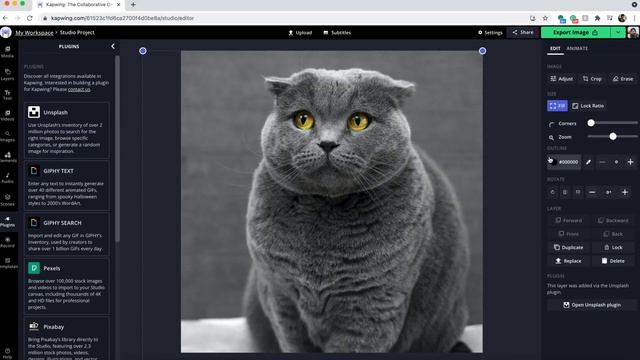Viewport: 640px width, 360px height.
Task: Select the Erase tool
Action: pyautogui.click(x=623, y=79)
